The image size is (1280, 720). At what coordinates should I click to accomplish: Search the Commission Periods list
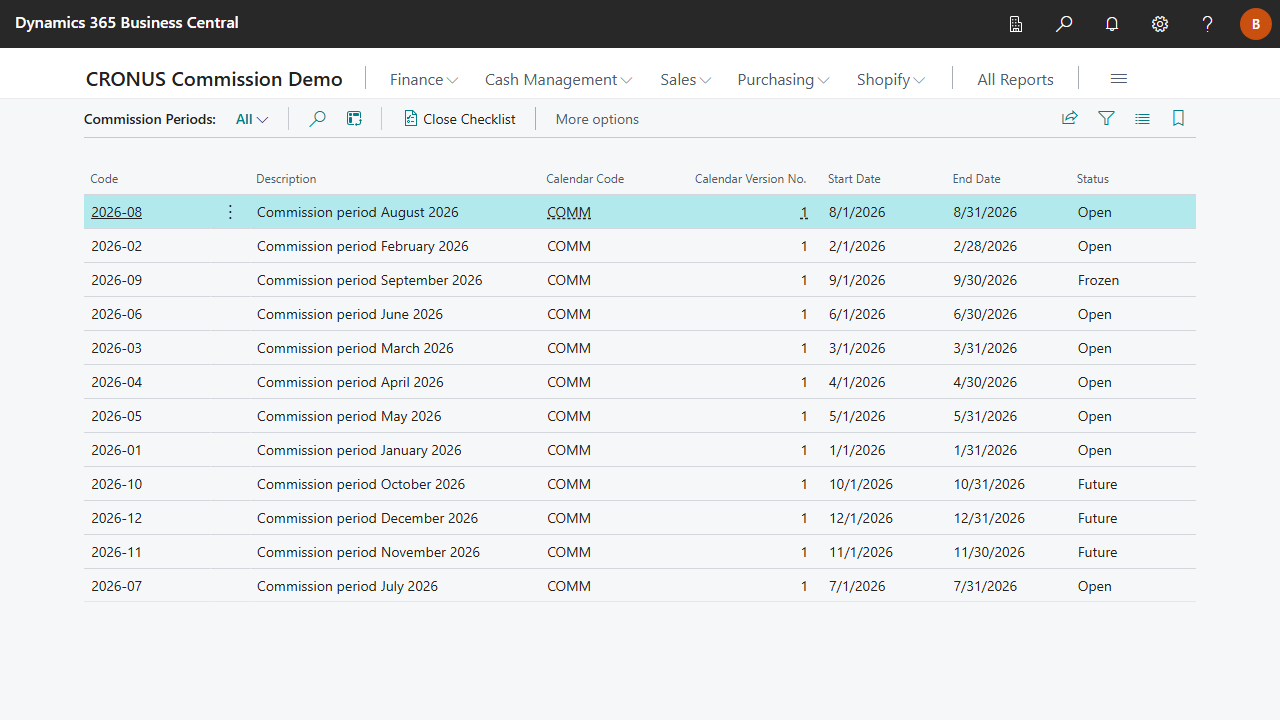tap(317, 119)
